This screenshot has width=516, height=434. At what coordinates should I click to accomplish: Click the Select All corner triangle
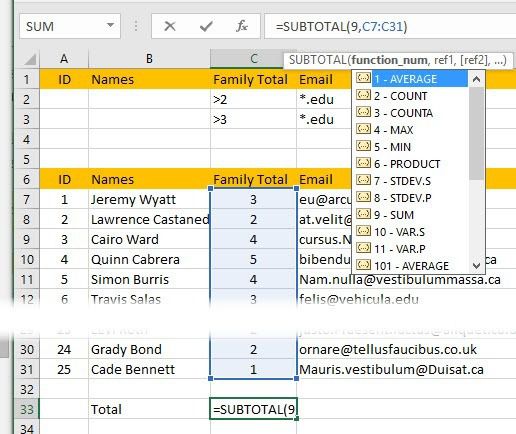point(30,60)
